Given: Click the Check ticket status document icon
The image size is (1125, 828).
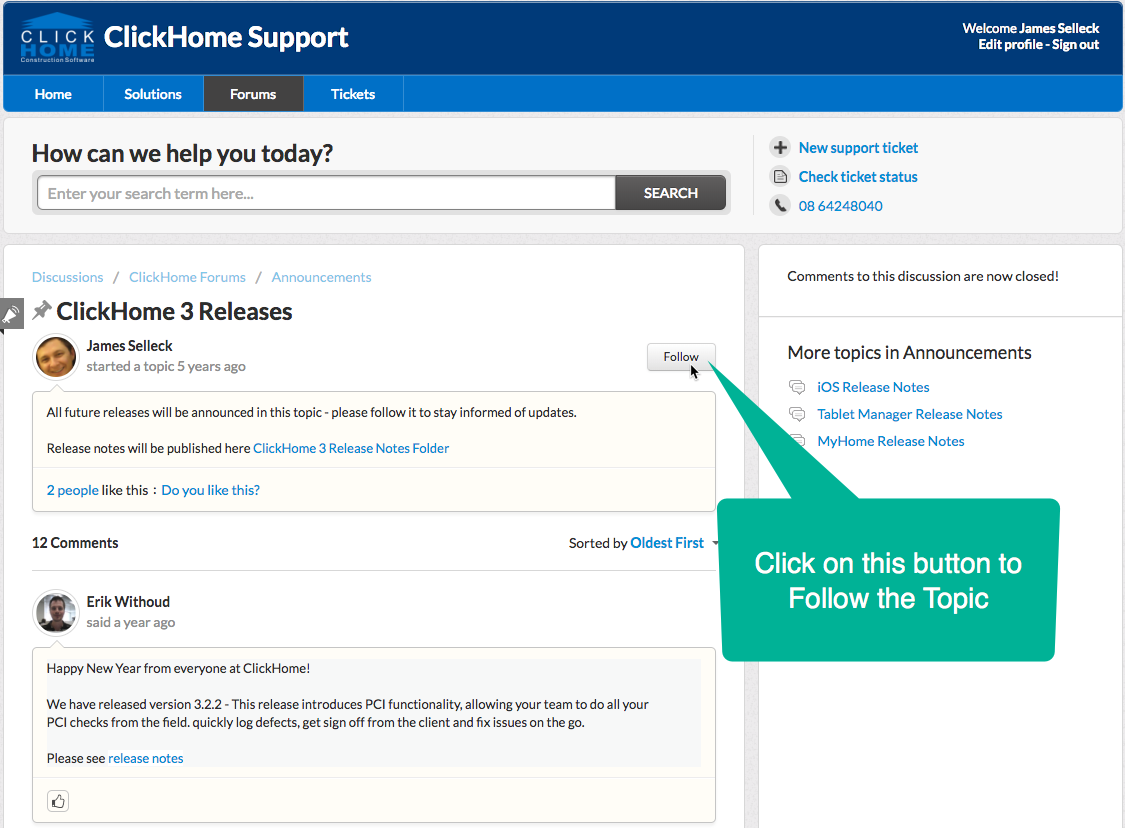Looking at the screenshot, I should (779, 176).
